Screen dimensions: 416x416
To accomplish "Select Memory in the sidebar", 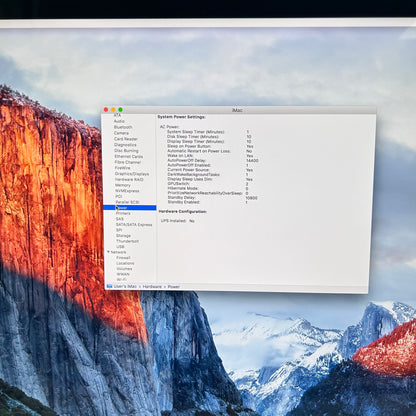I will pos(123,185).
